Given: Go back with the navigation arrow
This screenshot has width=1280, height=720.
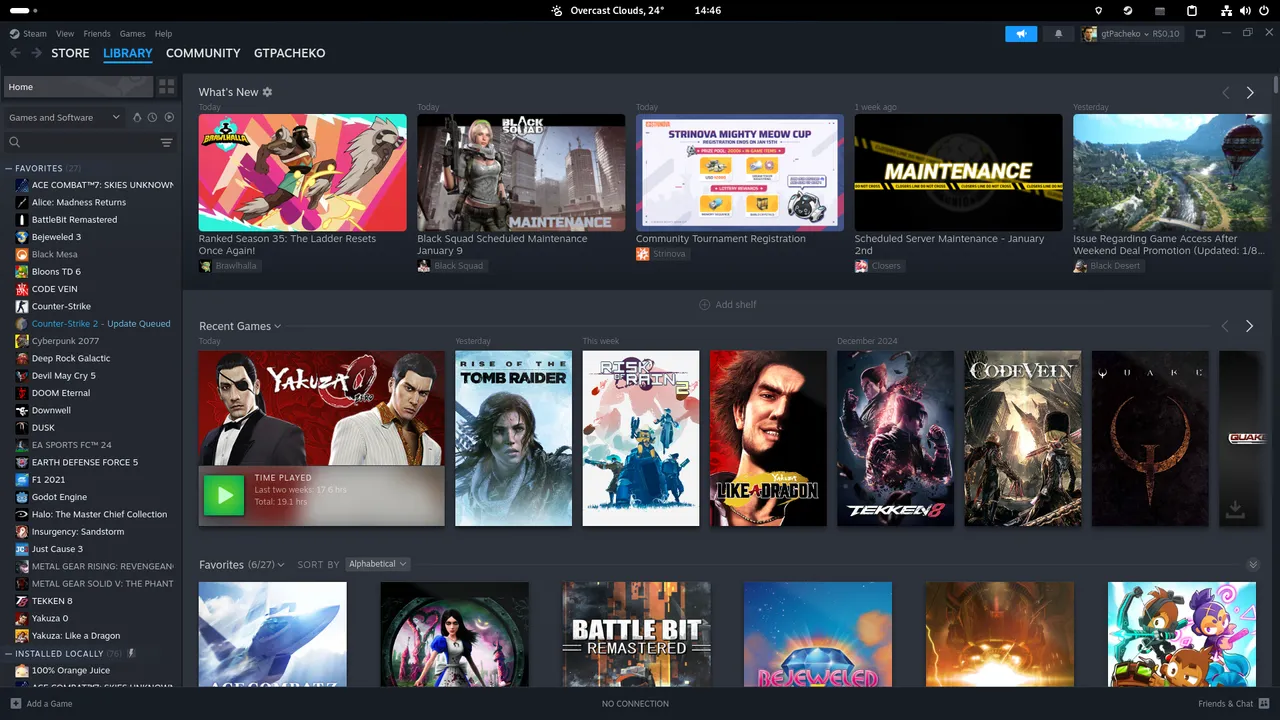Looking at the screenshot, I should pos(15,53).
